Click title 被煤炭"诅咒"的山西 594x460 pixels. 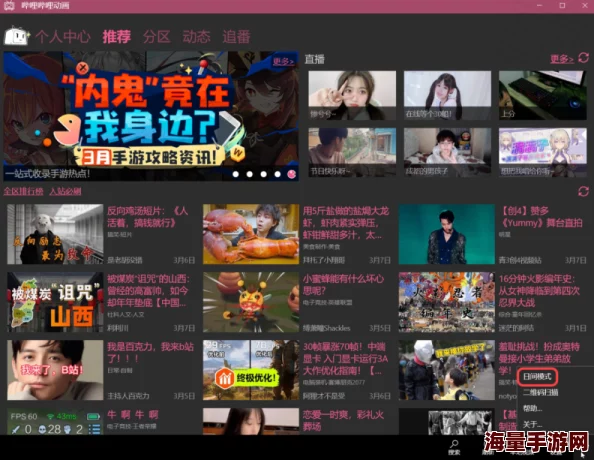(148, 291)
